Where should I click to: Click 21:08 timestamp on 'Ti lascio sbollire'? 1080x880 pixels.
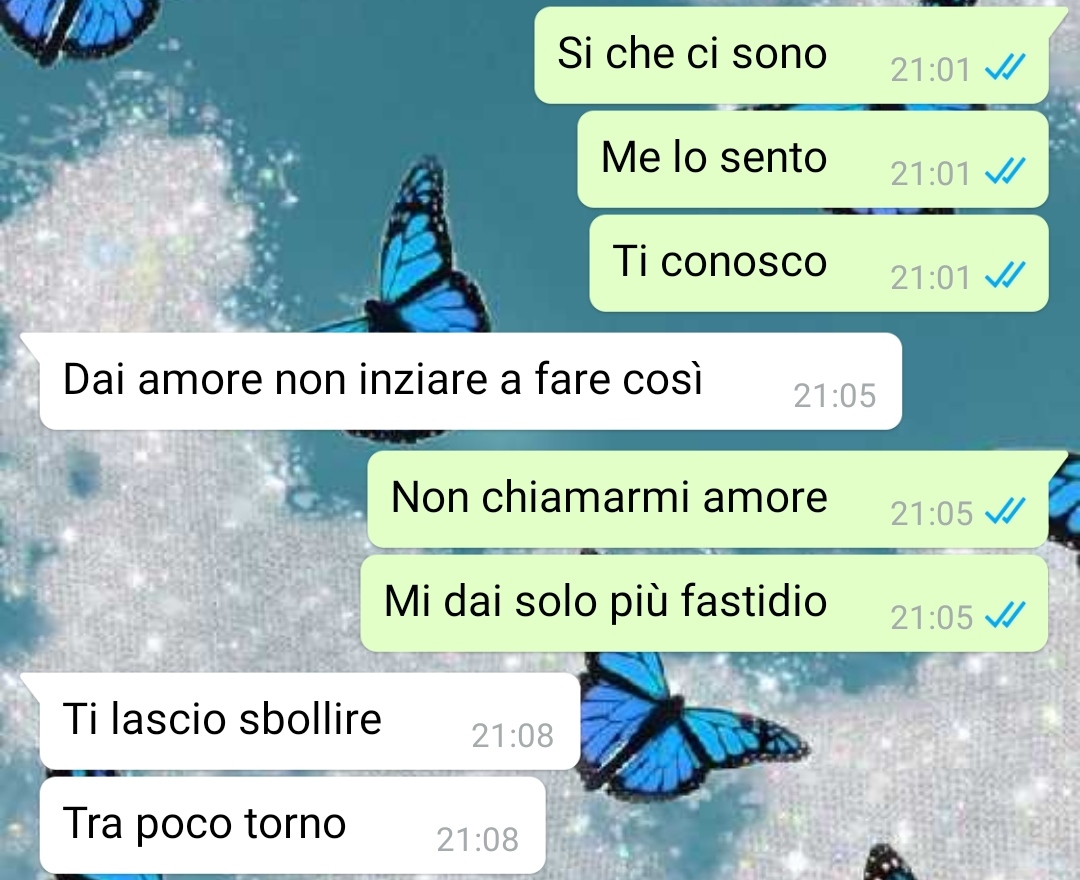tap(512, 736)
